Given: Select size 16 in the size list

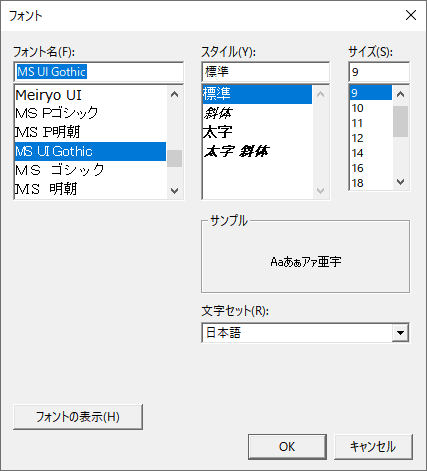Looking at the screenshot, I should 371,168.
